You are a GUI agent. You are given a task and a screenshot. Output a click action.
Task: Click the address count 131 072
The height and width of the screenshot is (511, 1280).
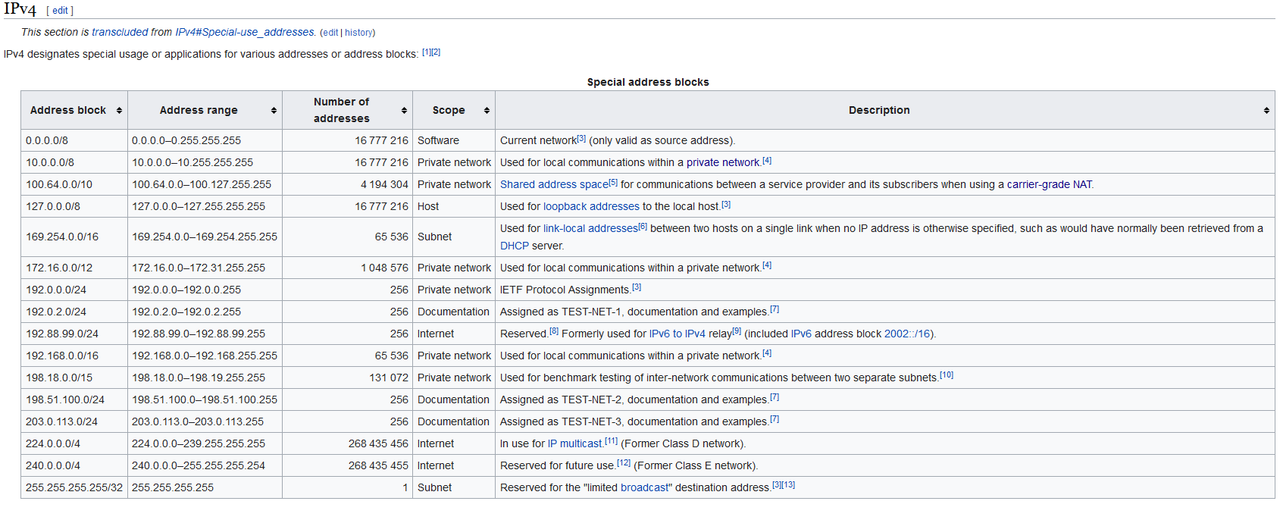coord(389,379)
